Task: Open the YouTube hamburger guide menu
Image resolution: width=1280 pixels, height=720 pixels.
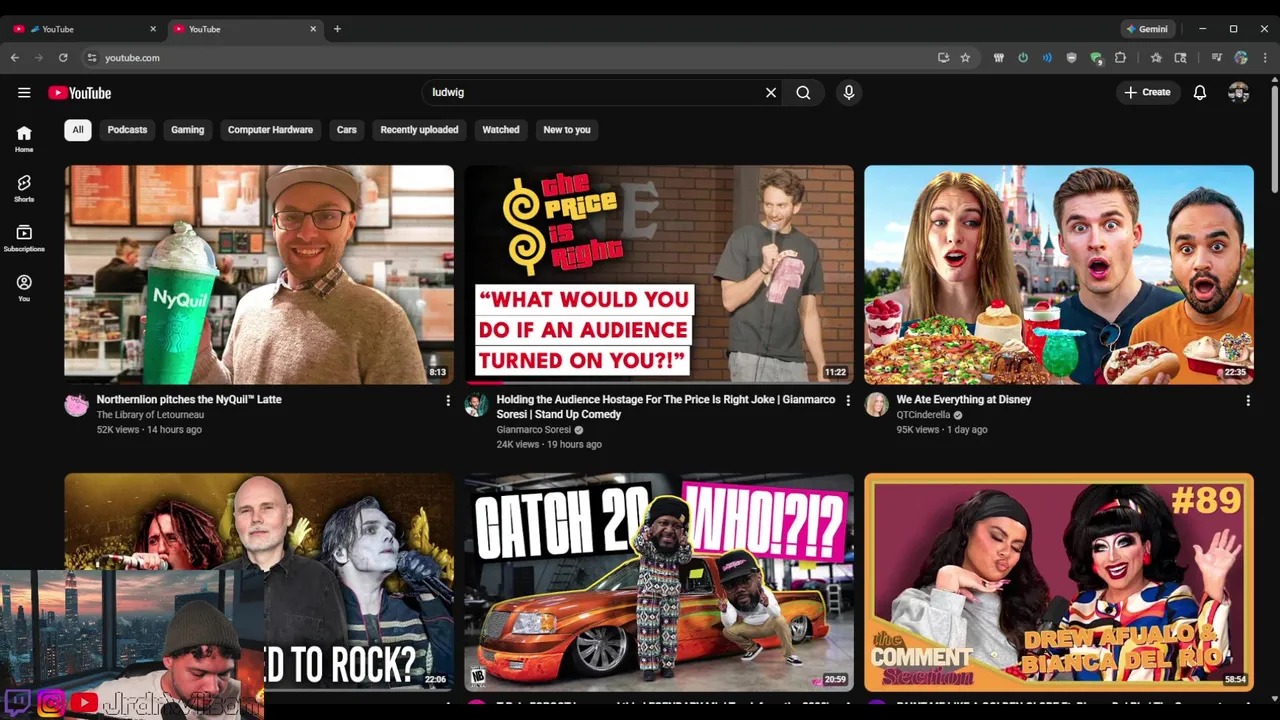Action: tap(24, 93)
